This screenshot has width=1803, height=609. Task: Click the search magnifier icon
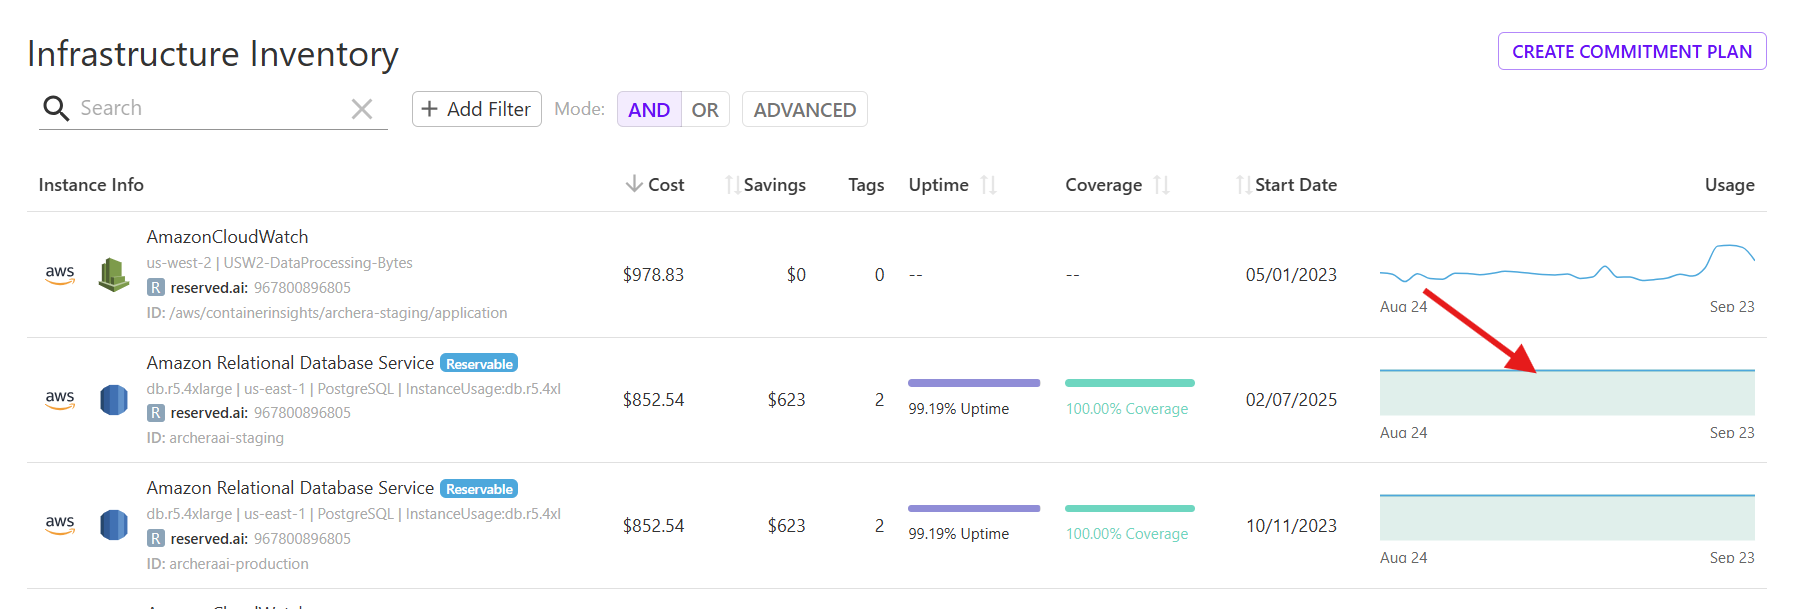point(56,108)
